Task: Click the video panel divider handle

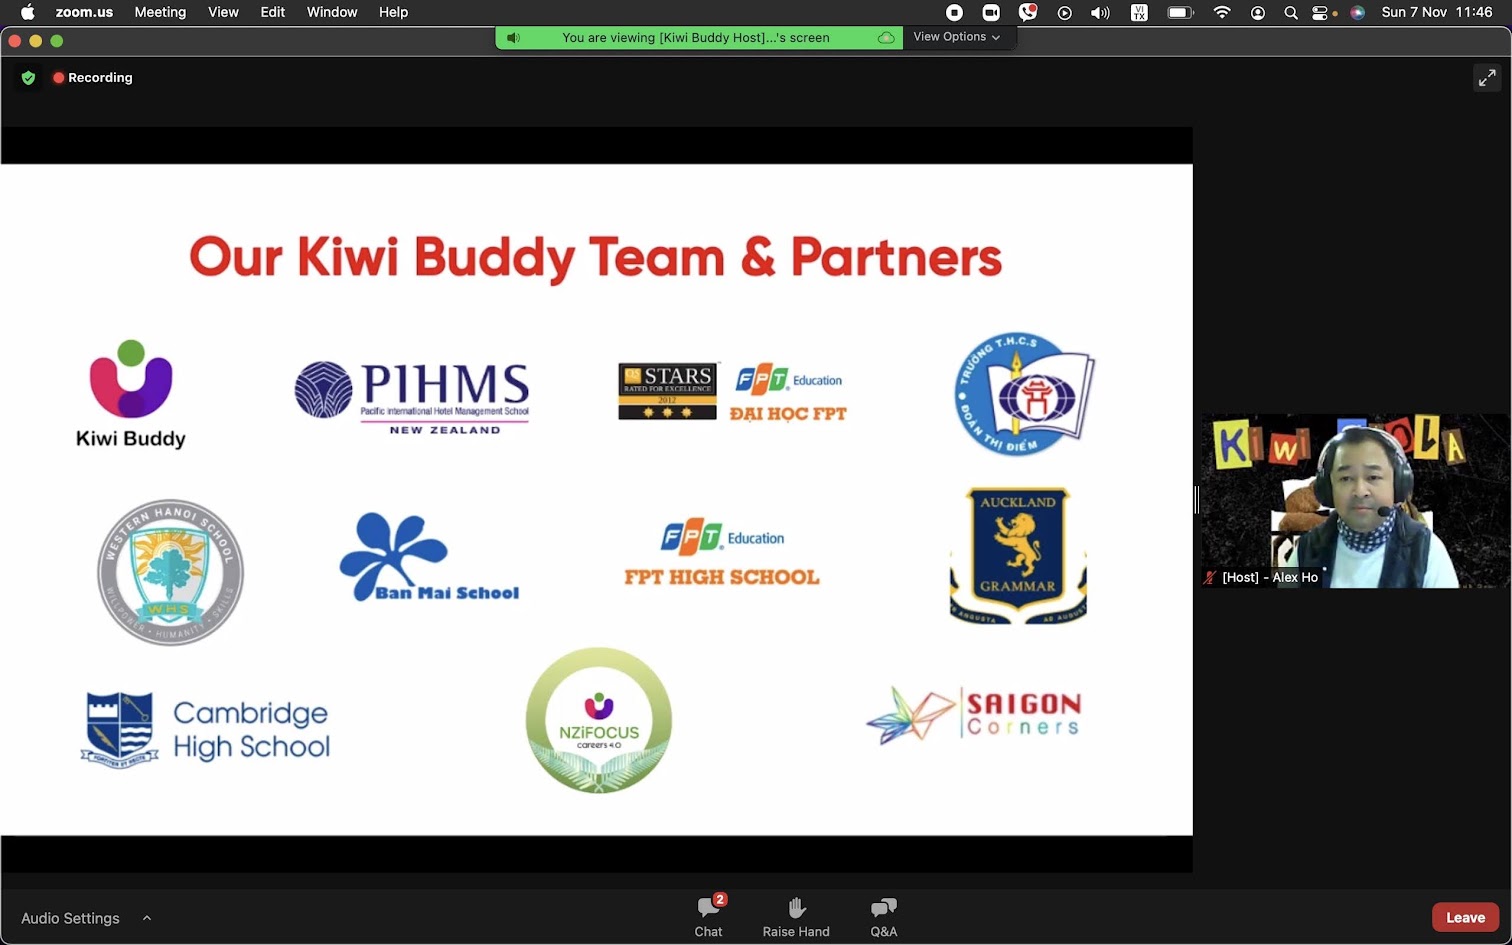Action: click(x=1196, y=500)
